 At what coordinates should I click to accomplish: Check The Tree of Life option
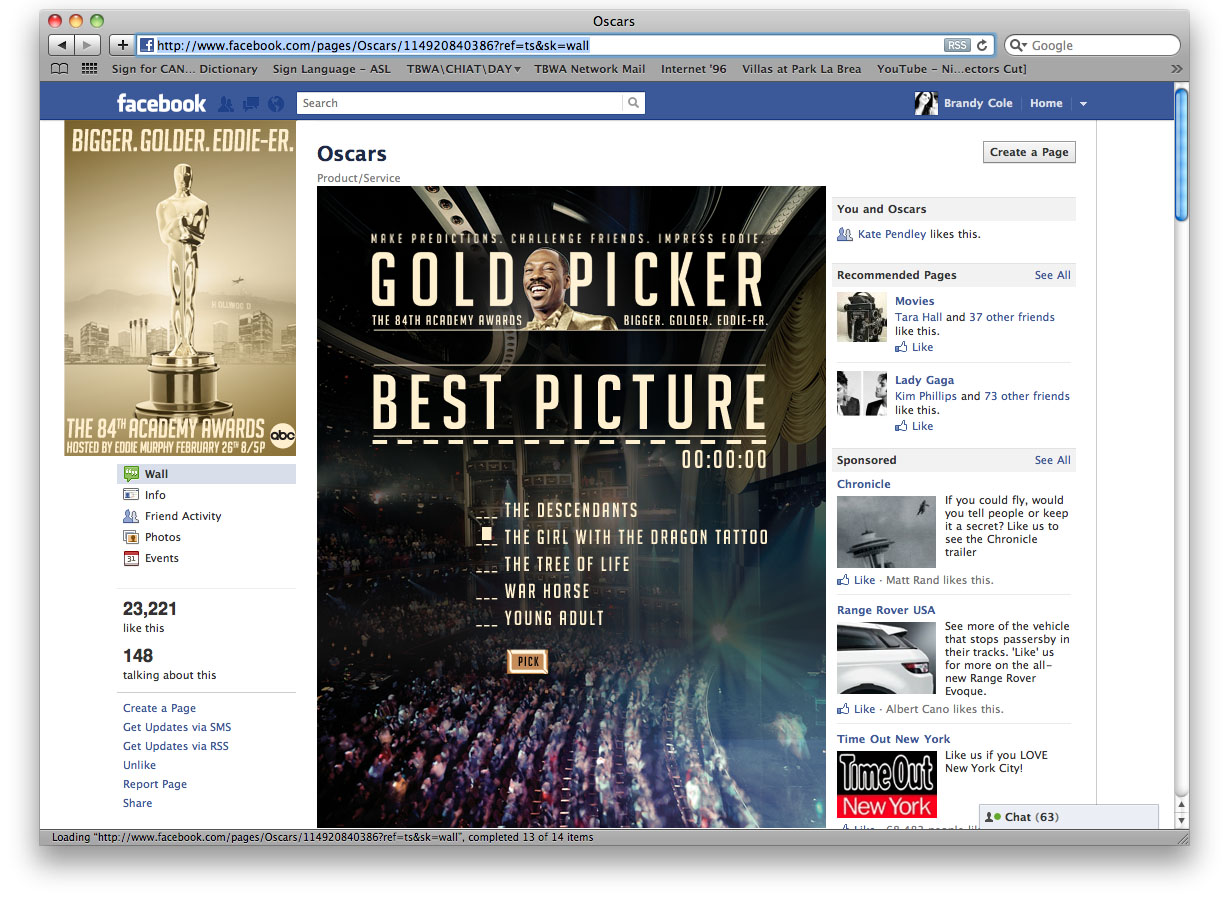point(487,565)
